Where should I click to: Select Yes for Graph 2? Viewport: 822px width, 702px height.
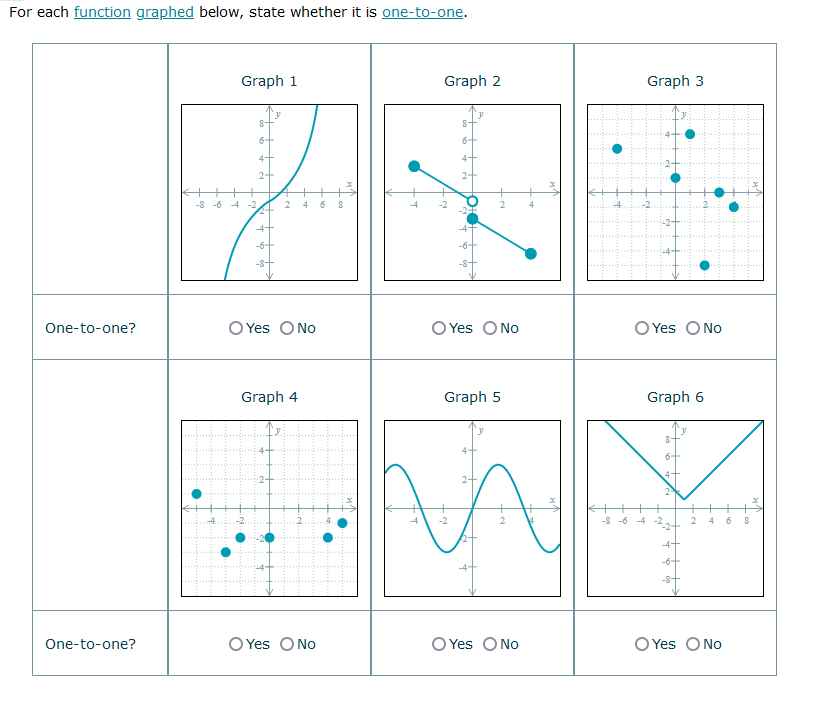click(x=437, y=327)
